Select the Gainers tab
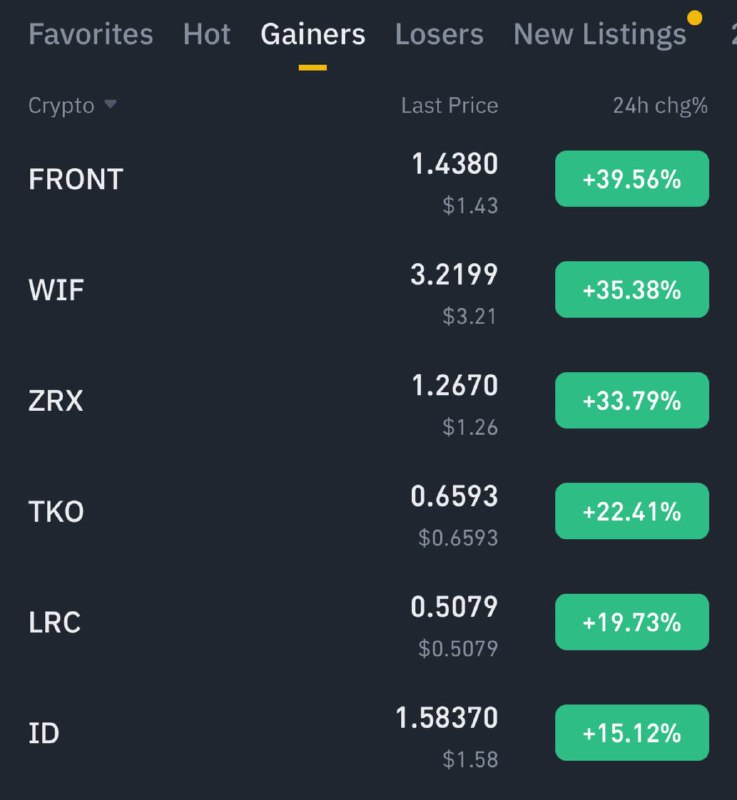 (x=312, y=35)
